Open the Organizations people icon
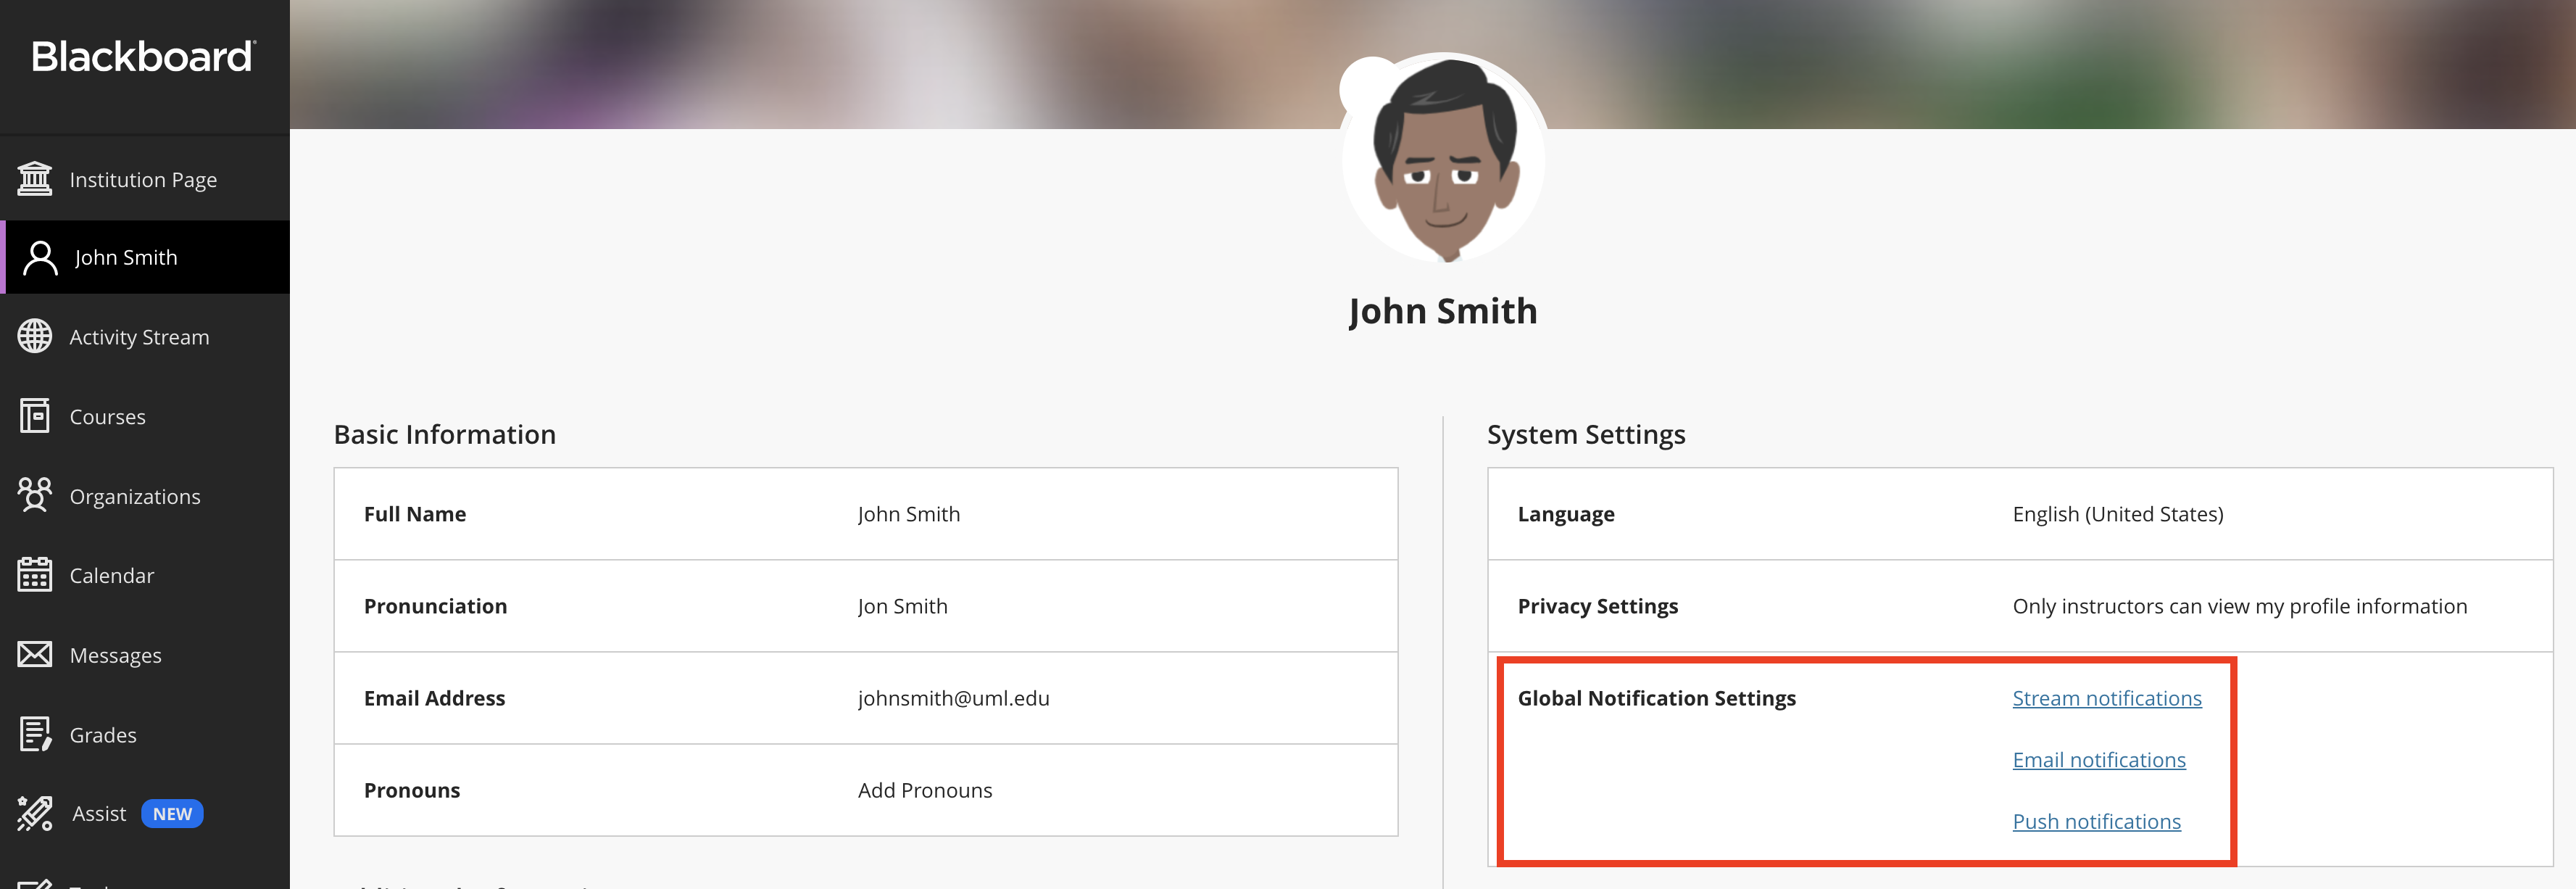 [35, 495]
